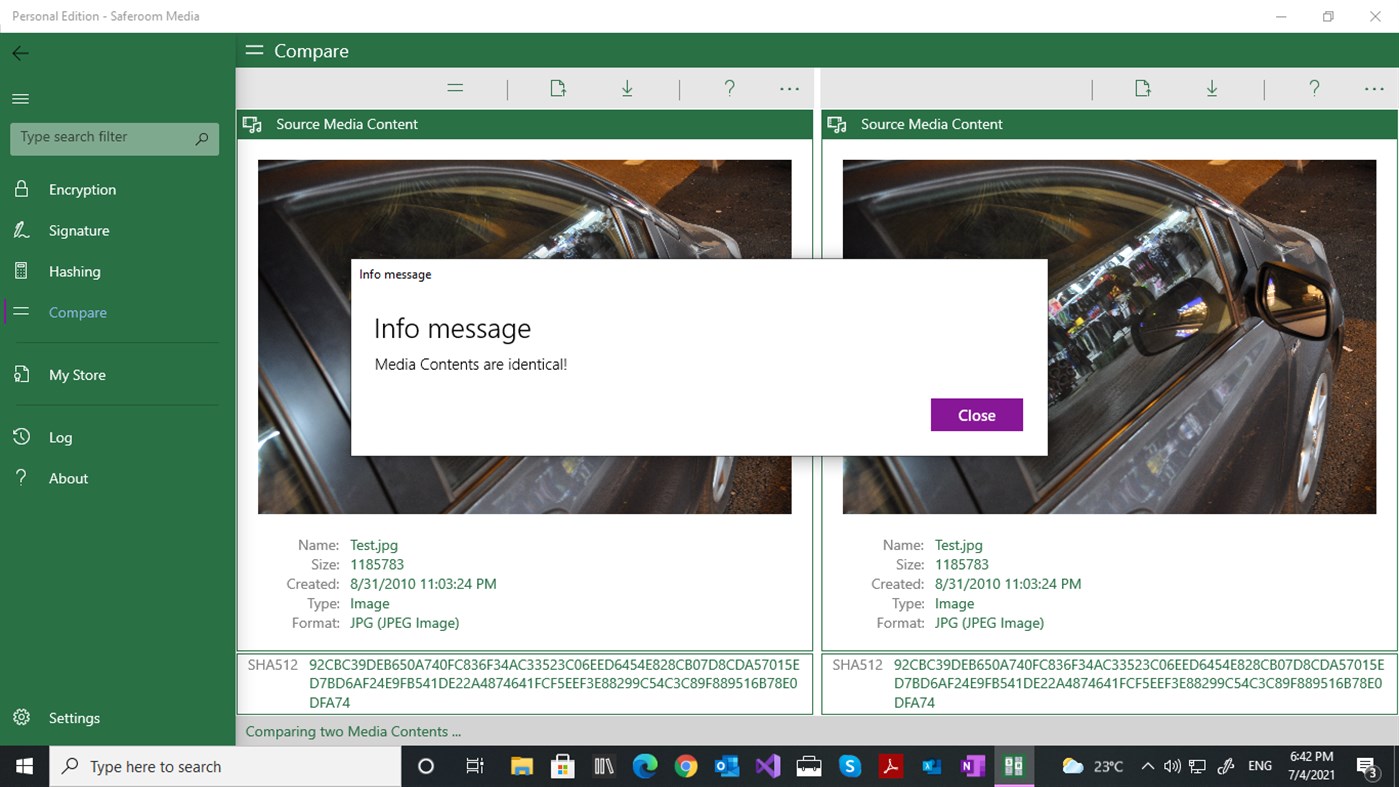Select the Hashing tool in the sidebar
The width and height of the screenshot is (1399, 787).
[x=75, y=271]
